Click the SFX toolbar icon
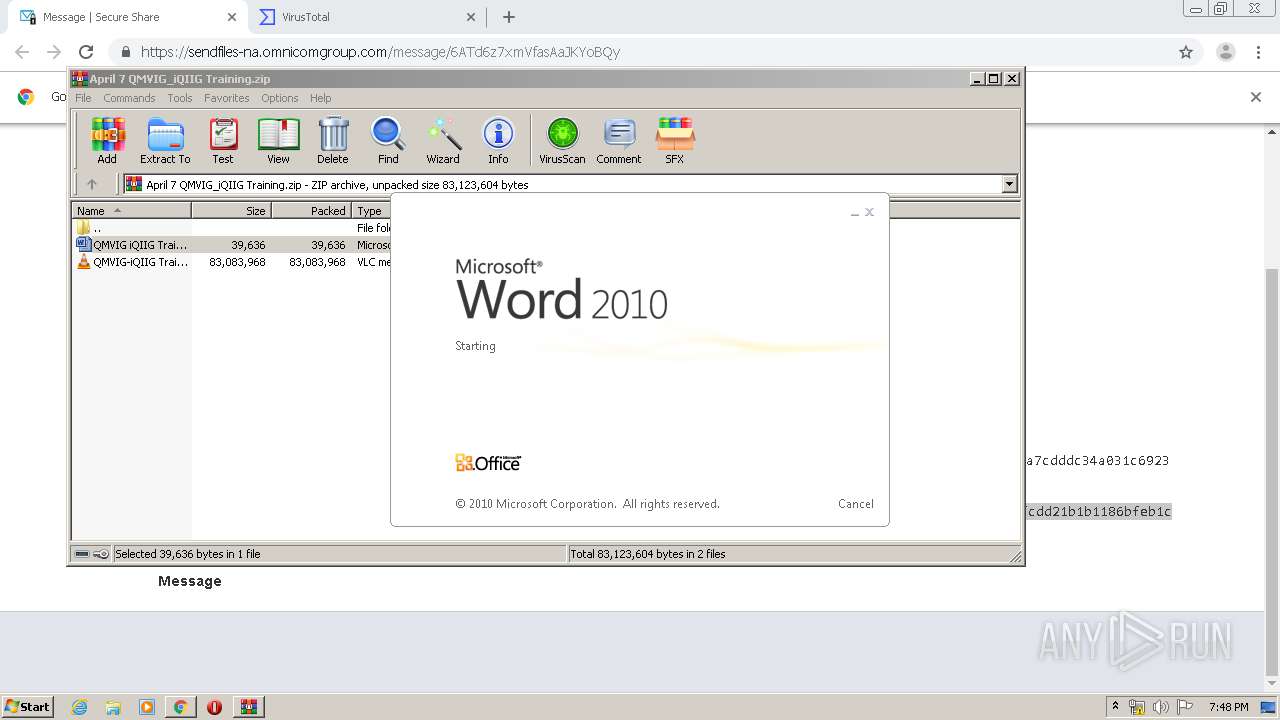1280x720 pixels. click(x=675, y=140)
